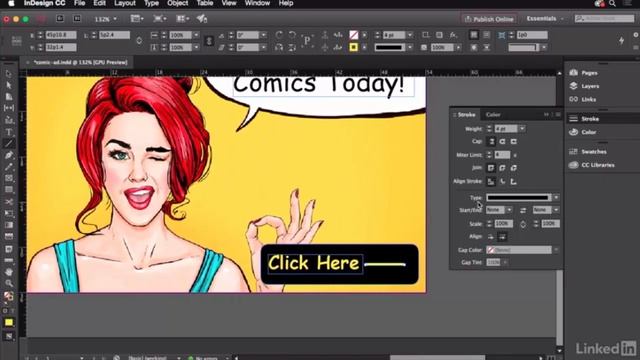The width and height of the screenshot is (640, 360).
Task: Open the File menu
Action: [80, 3]
